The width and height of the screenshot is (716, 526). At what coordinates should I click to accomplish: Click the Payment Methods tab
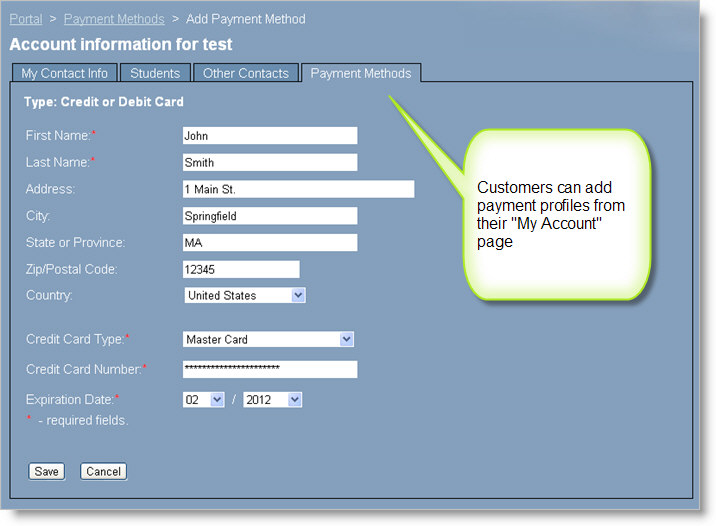pos(361,73)
